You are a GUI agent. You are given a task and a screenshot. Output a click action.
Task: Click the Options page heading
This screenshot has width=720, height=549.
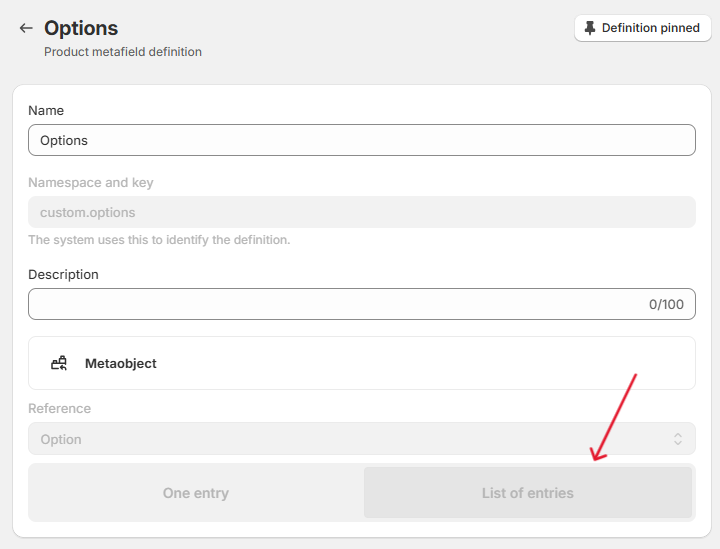coord(81,28)
